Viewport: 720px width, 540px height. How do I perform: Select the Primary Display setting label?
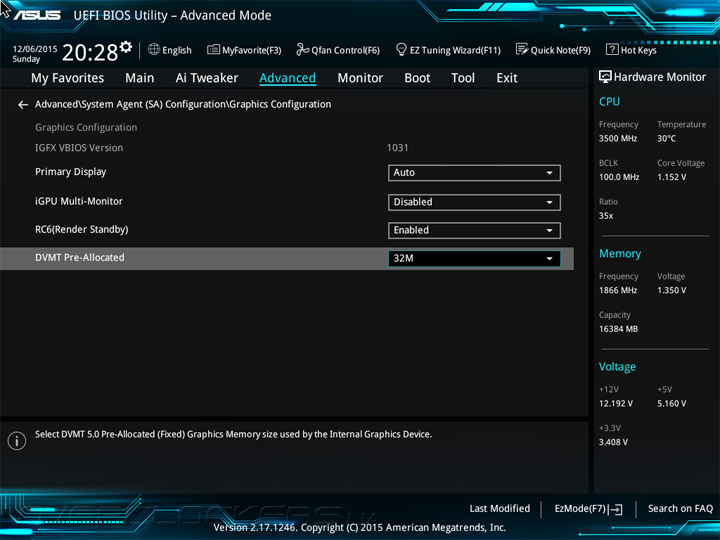[x=71, y=172]
